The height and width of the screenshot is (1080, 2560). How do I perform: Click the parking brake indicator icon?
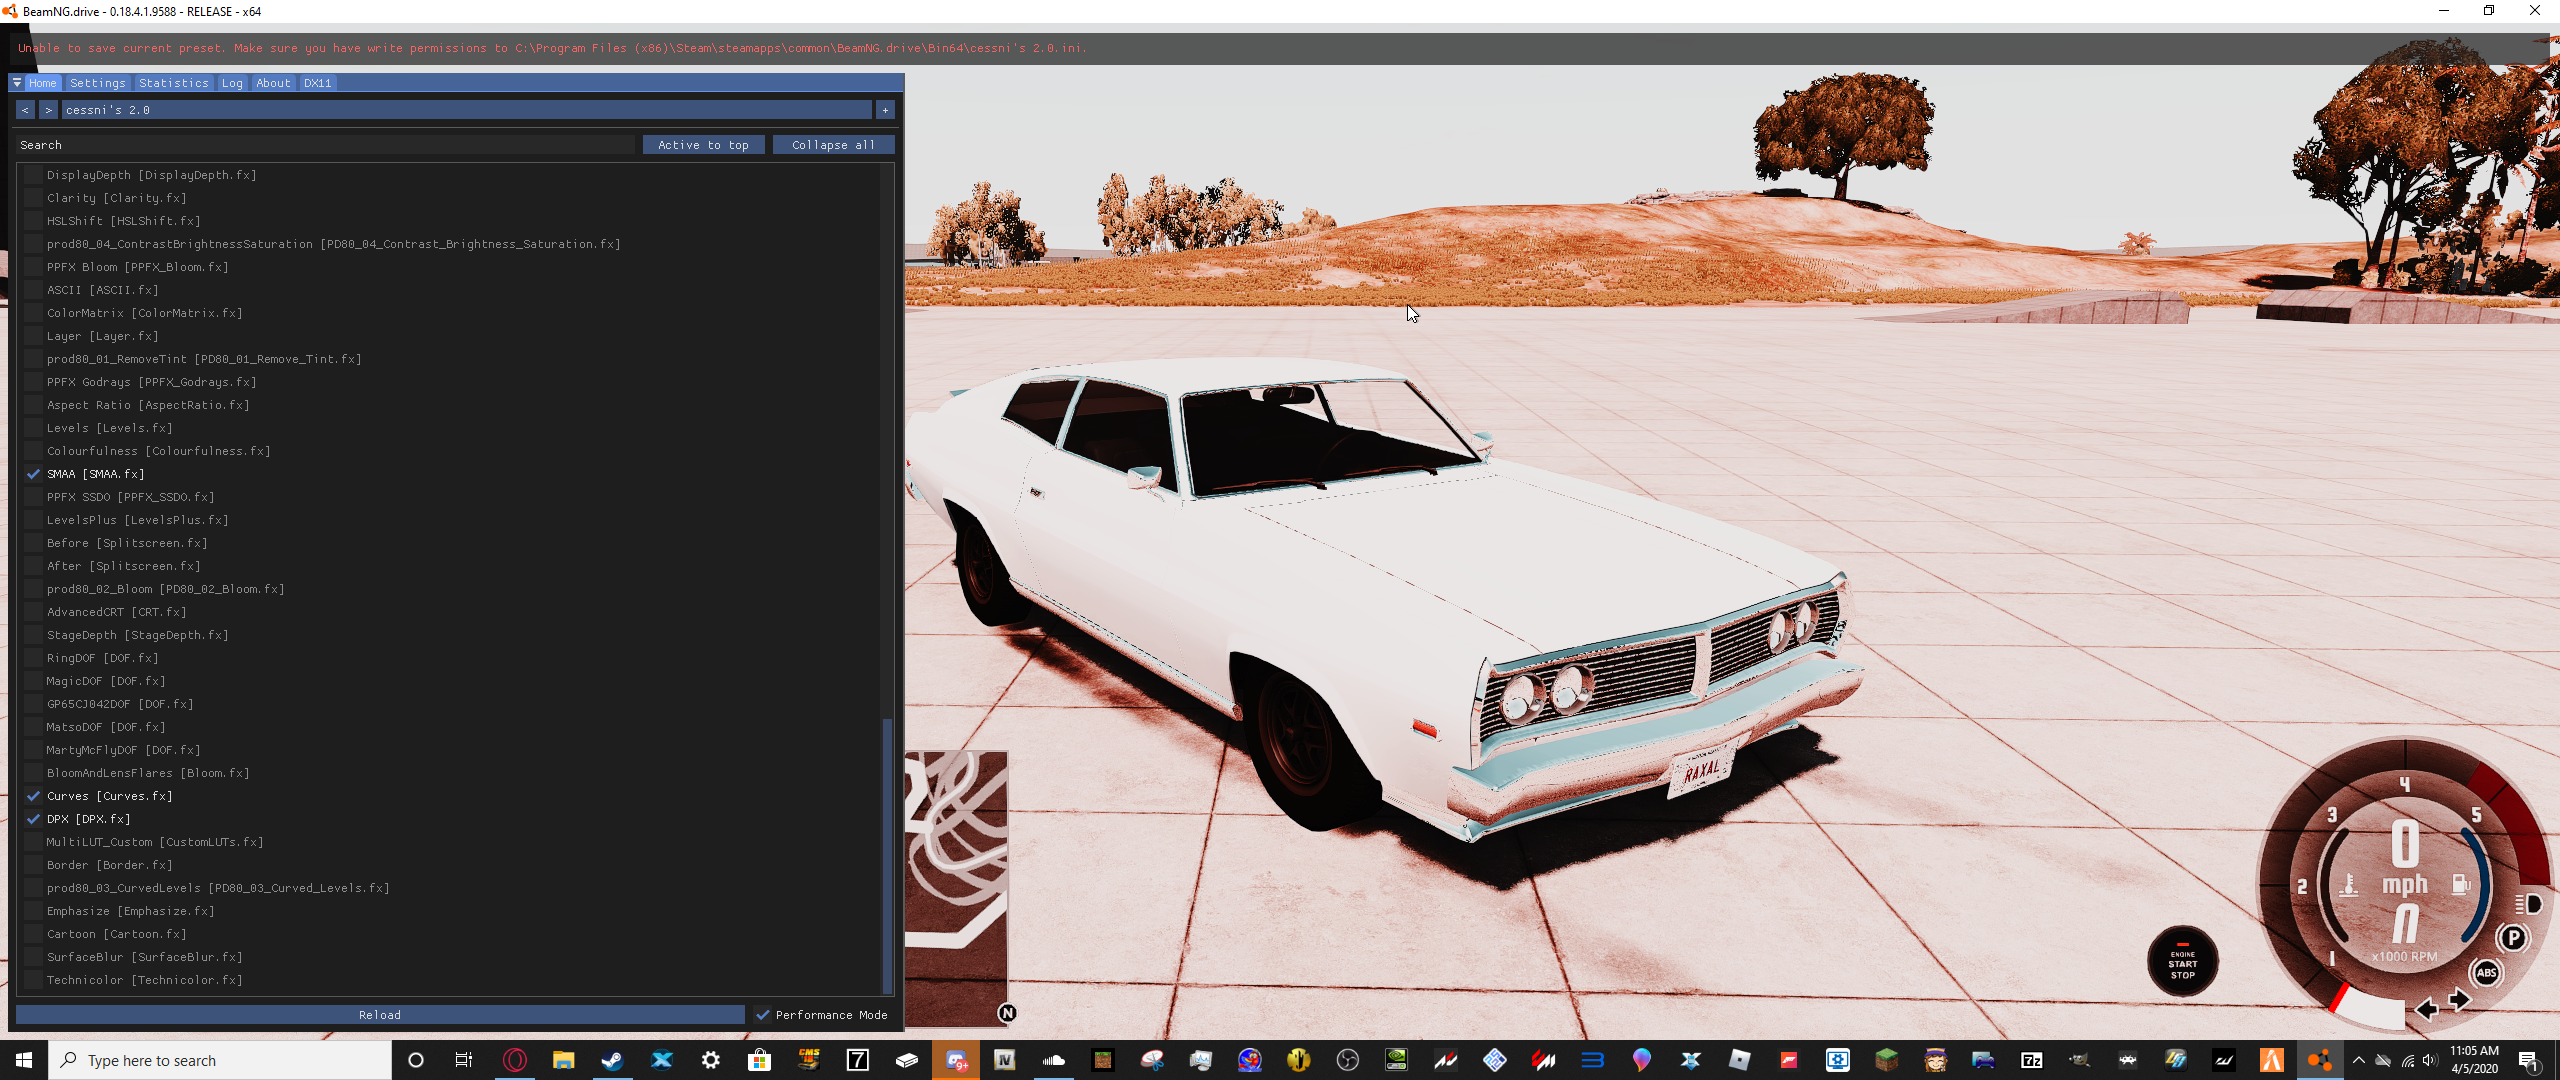click(x=2512, y=938)
